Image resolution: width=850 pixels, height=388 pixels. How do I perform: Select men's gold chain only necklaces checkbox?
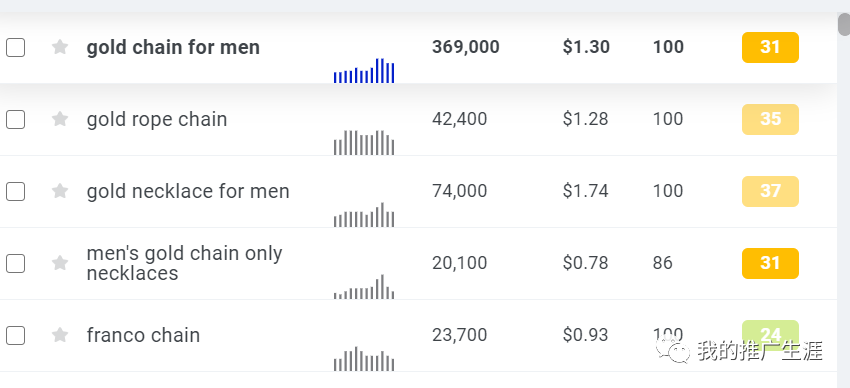pyautogui.click(x=15, y=263)
